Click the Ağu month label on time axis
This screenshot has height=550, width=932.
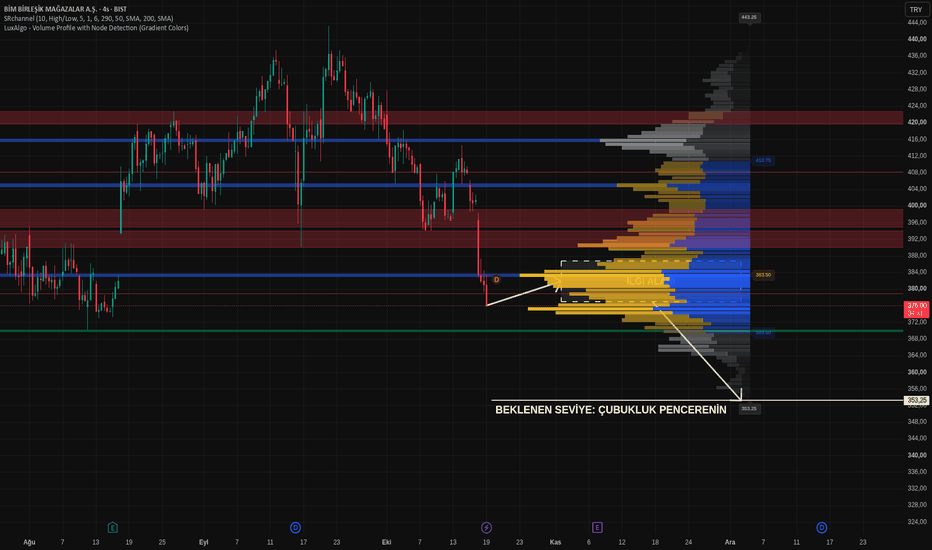[29, 542]
